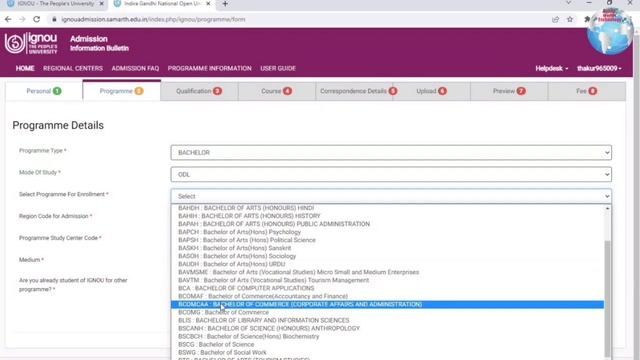Click the padlock site info icon
This screenshot has height=360, width=640.
[x=54, y=19]
